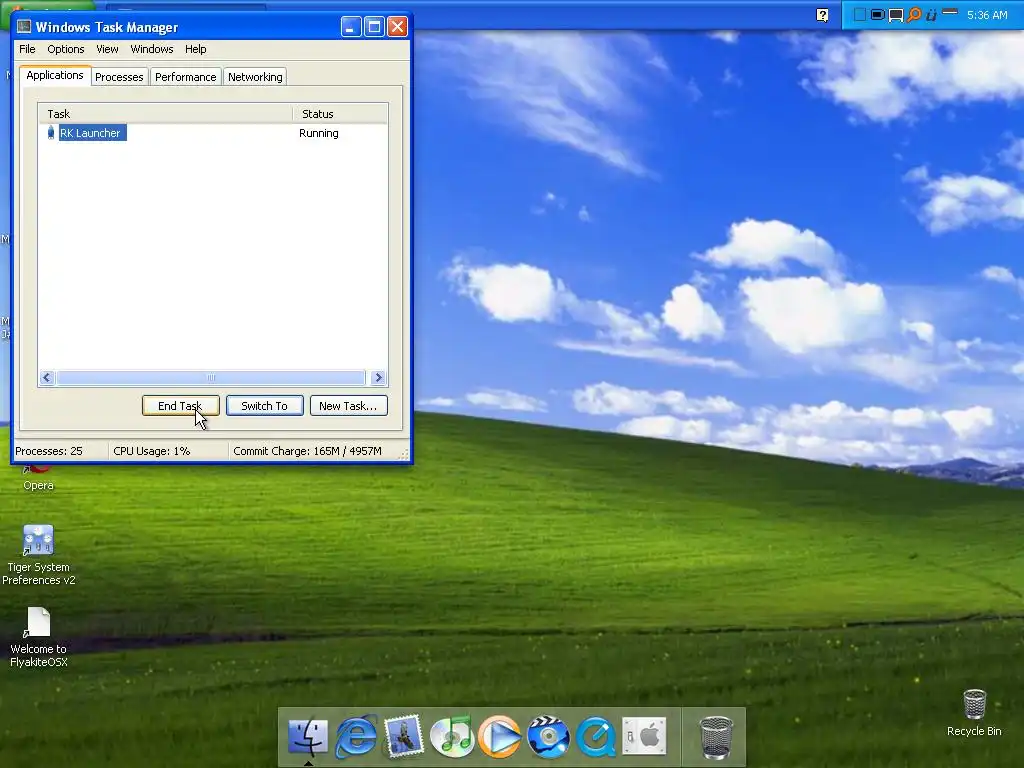1024x768 pixels.
Task: Launch QuickTime Player from the dock
Action: [x=596, y=737]
